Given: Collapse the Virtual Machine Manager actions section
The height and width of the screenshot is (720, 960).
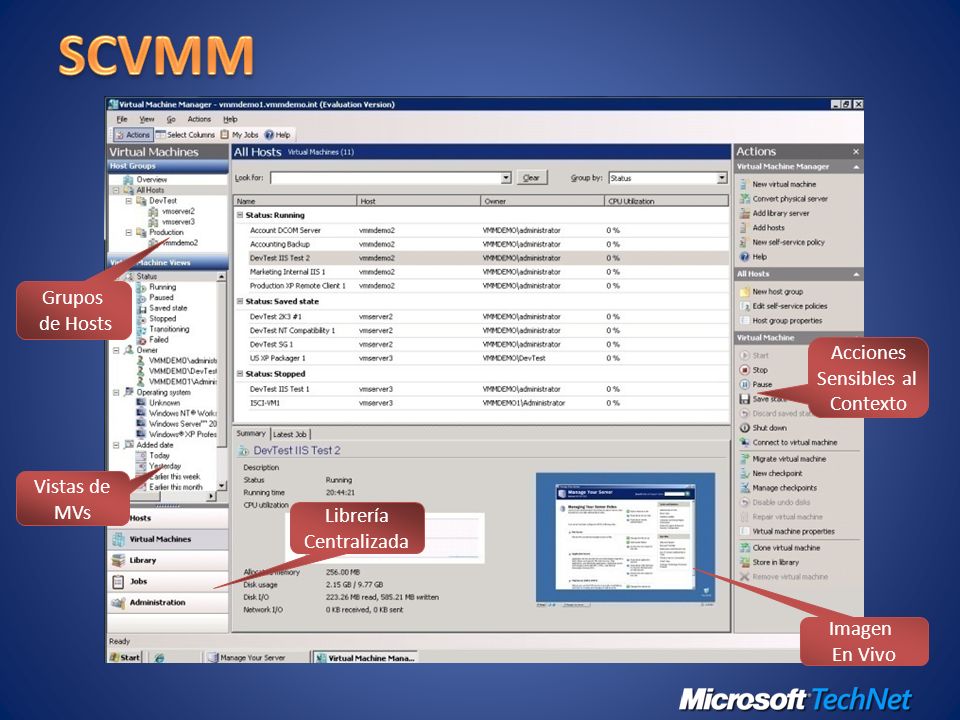Looking at the screenshot, I should (856, 167).
